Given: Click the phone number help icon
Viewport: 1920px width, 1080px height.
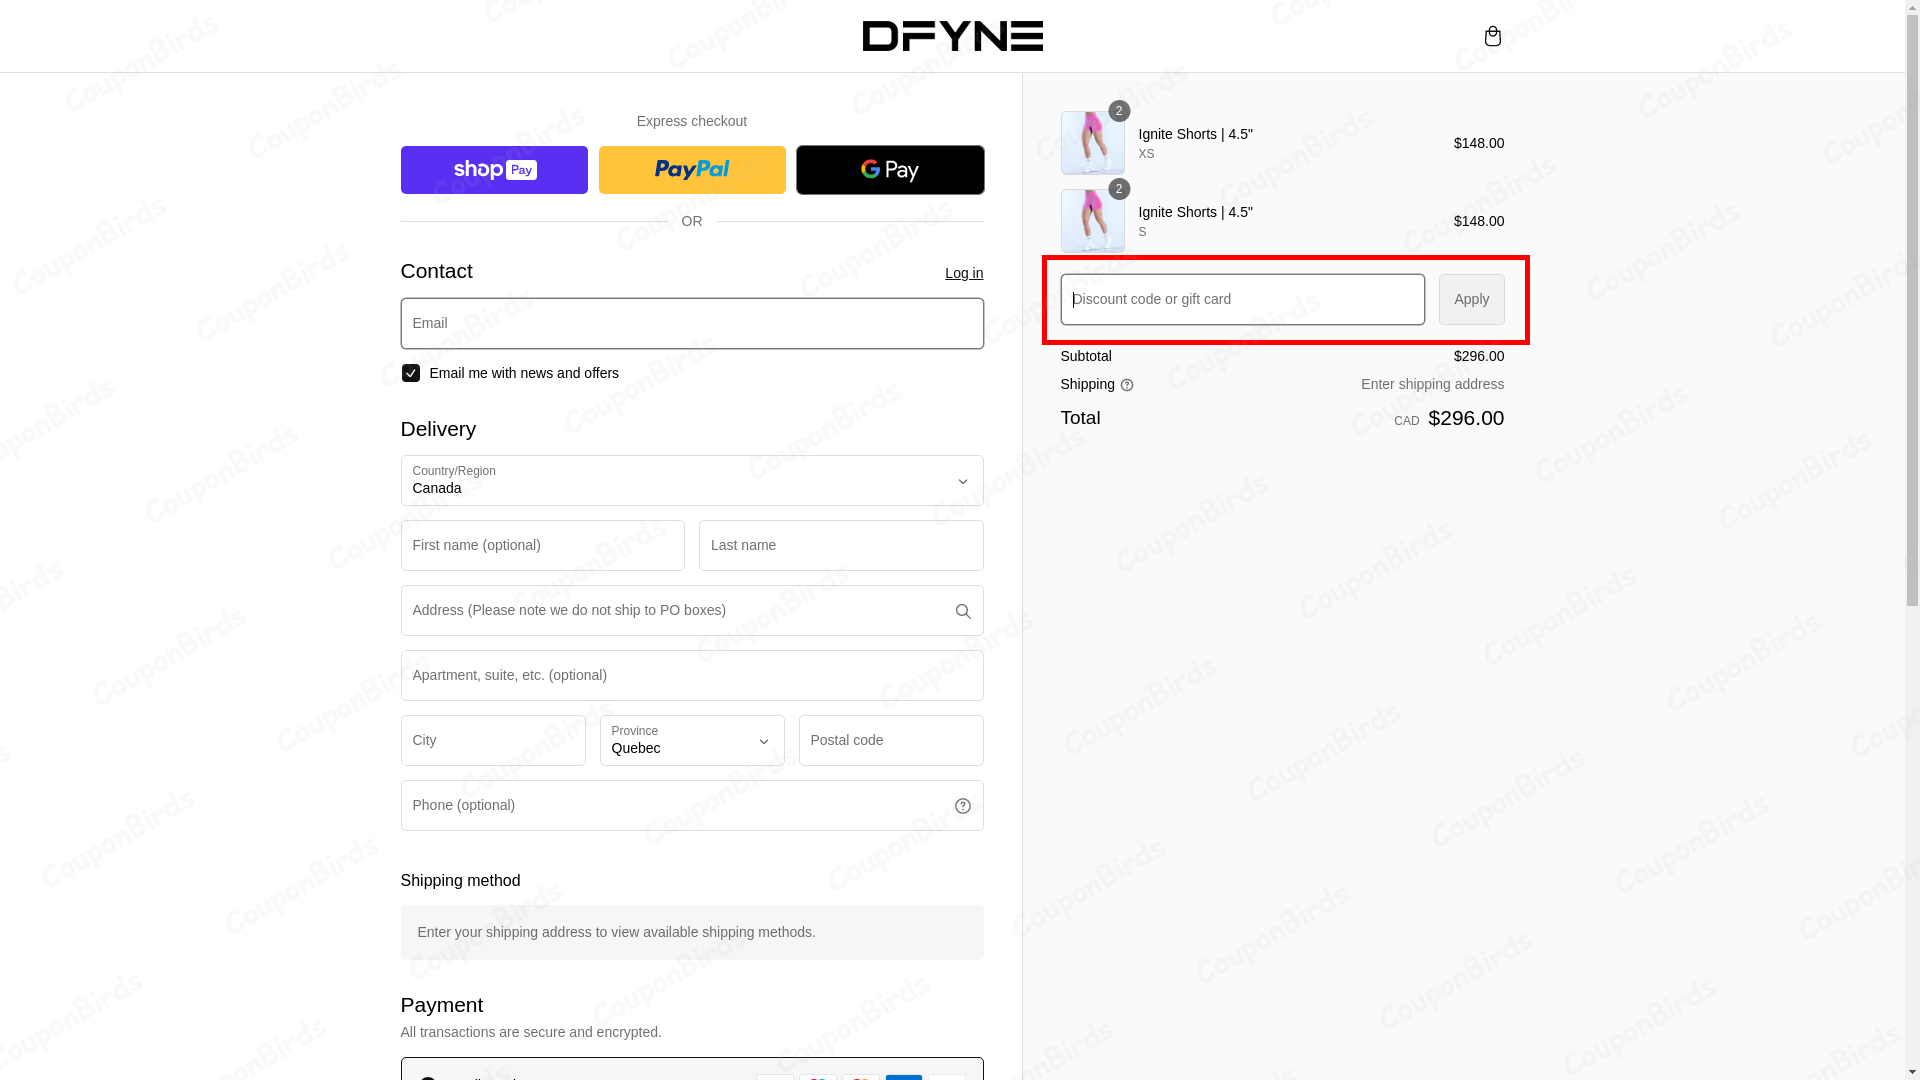Looking at the screenshot, I should tap(962, 805).
